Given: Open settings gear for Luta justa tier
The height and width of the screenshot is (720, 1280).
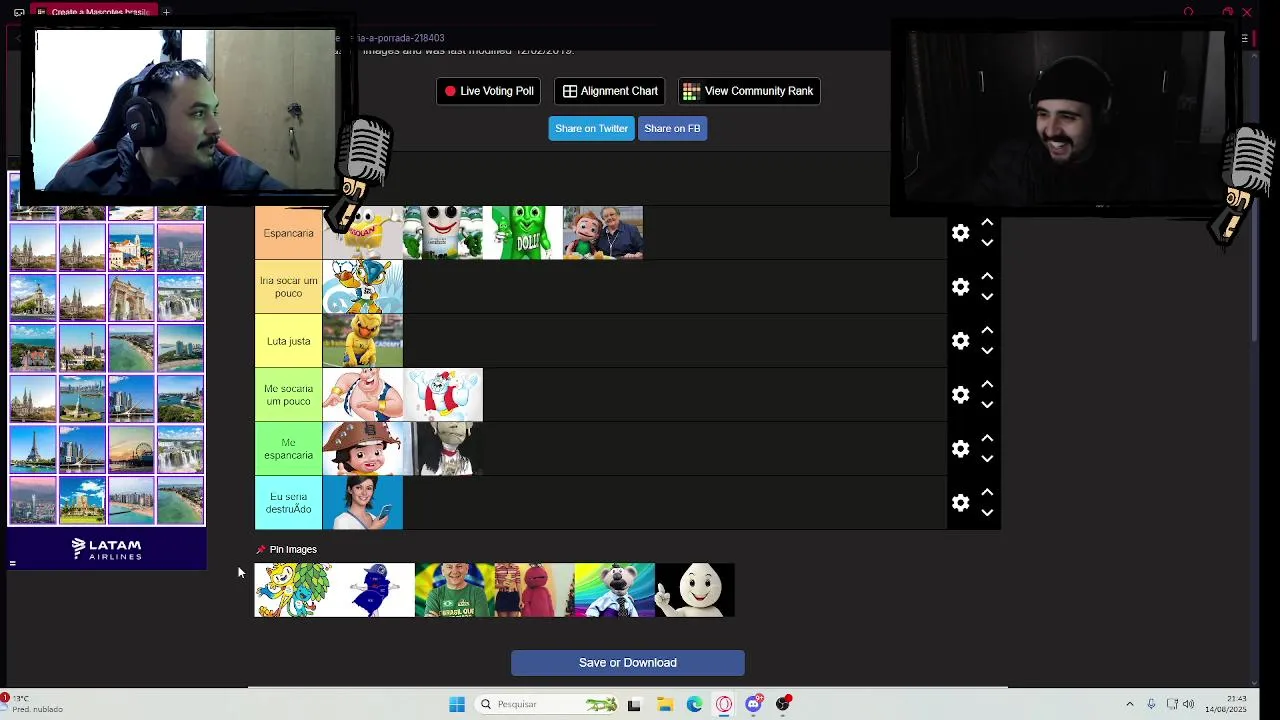Looking at the screenshot, I should [x=960, y=341].
